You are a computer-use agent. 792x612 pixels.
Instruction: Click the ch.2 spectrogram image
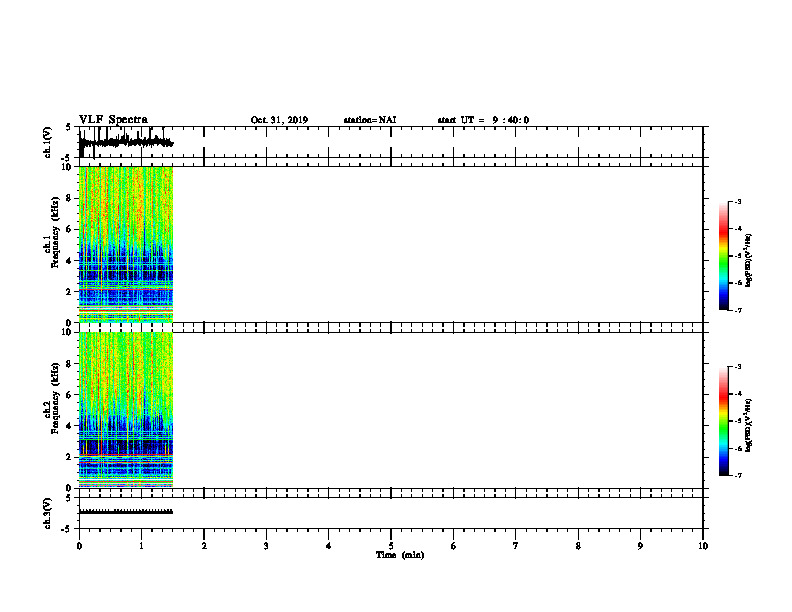pyautogui.click(x=126, y=410)
